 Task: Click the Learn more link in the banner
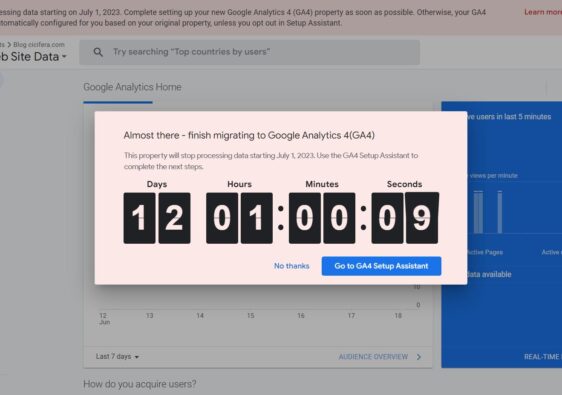pyautogui.click(x=543, y=12)
